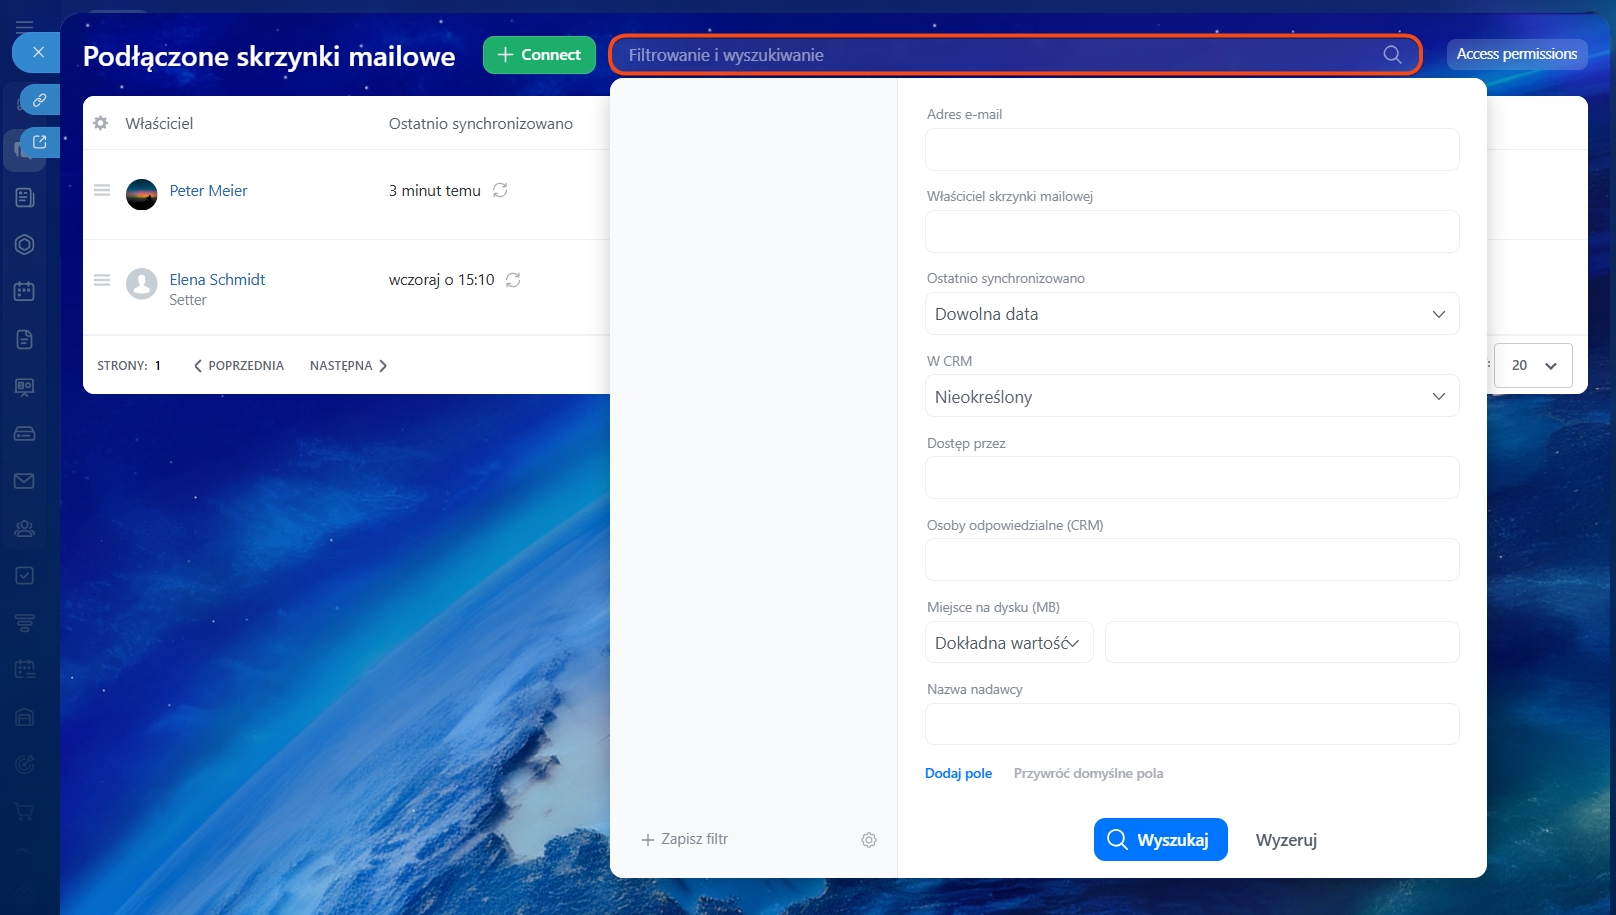
Task: Open the hexagon sidebar icon
Action: coord(25,245)
